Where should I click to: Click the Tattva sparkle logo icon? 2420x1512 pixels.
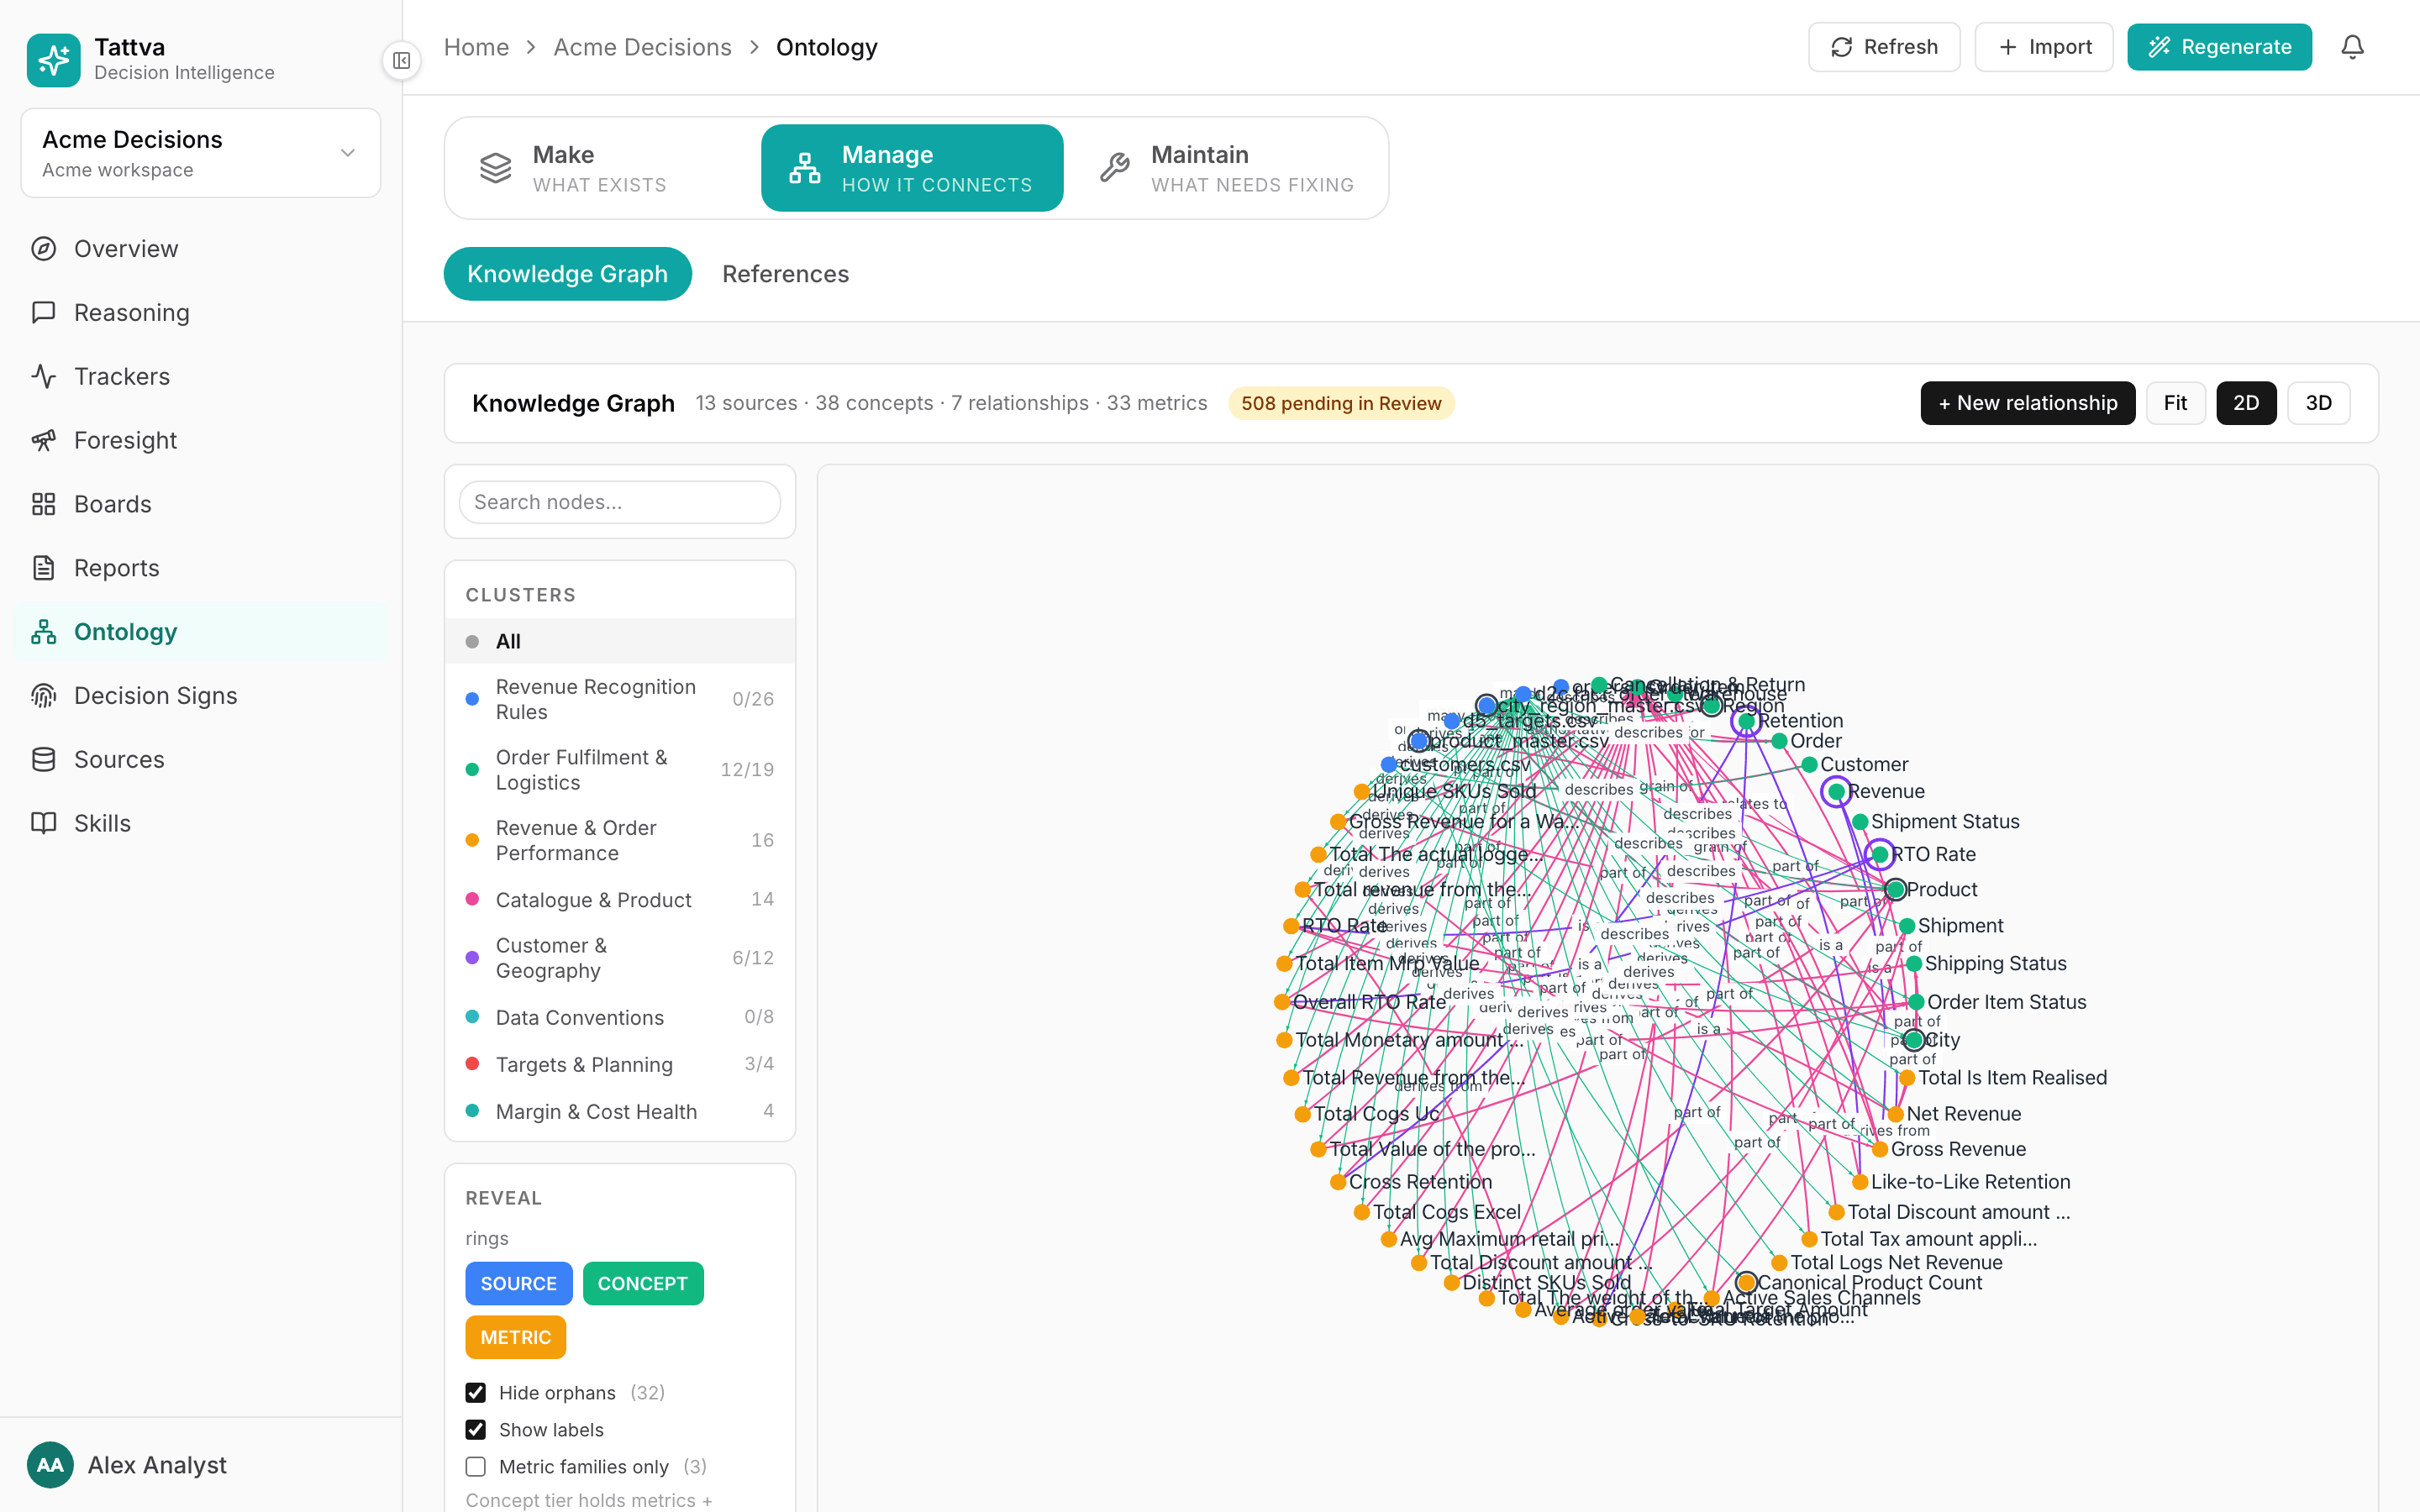[53, 60]
